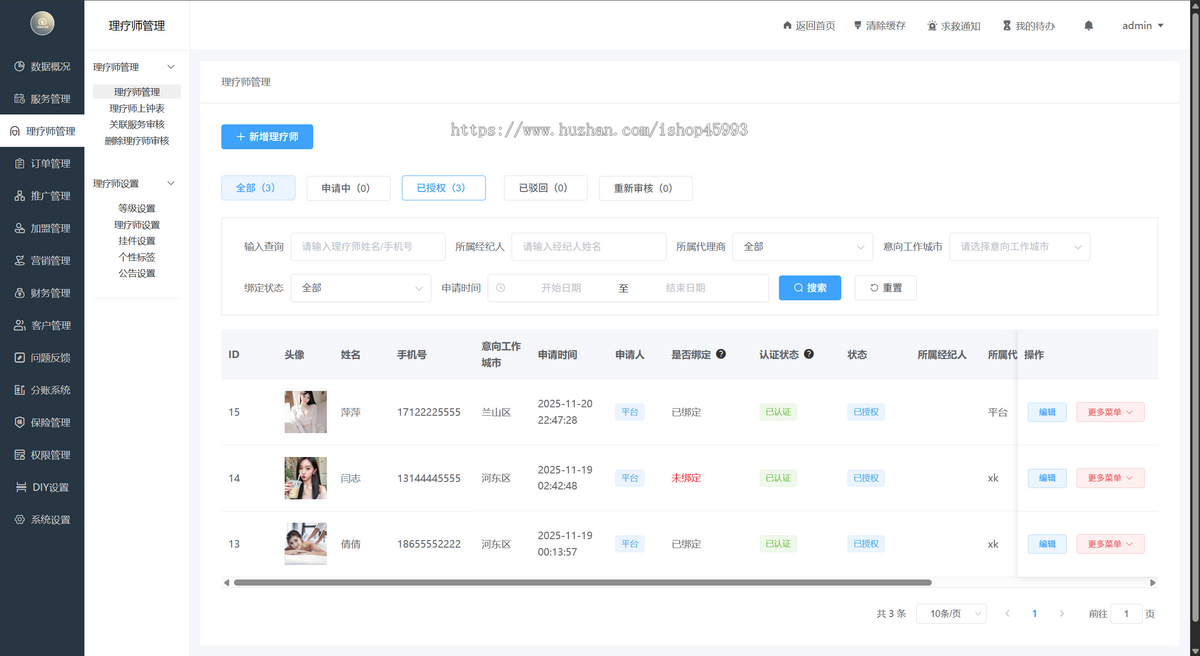Click help icon next to 认证状态

[809, 354]
